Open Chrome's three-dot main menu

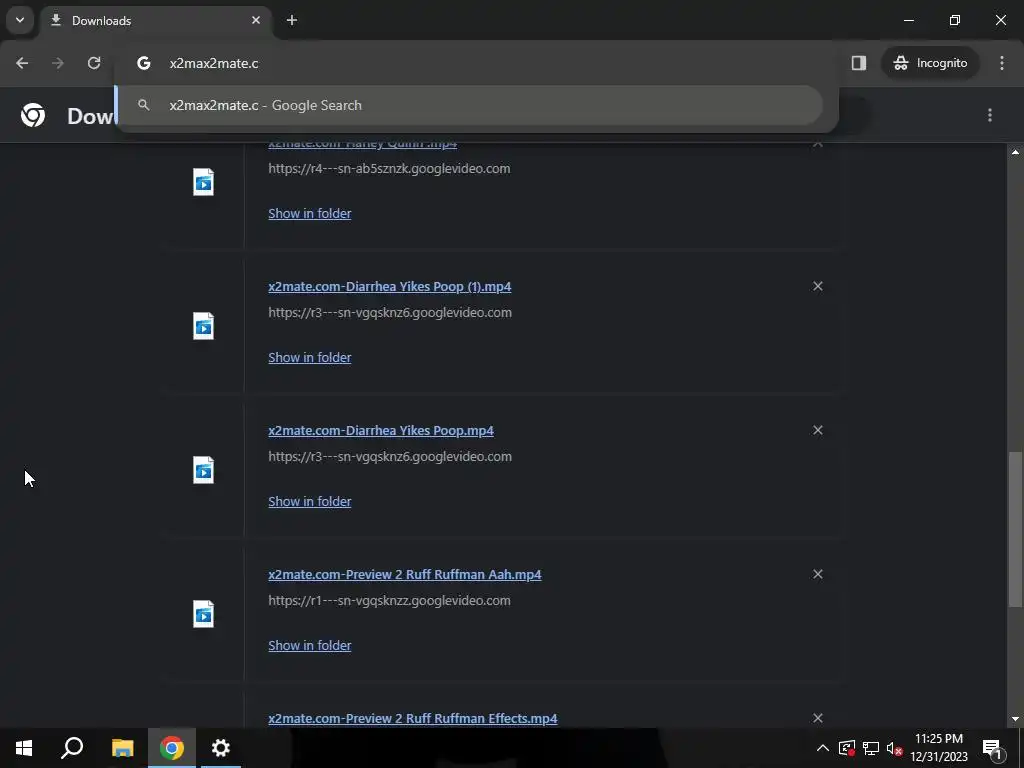[1002, 63]
